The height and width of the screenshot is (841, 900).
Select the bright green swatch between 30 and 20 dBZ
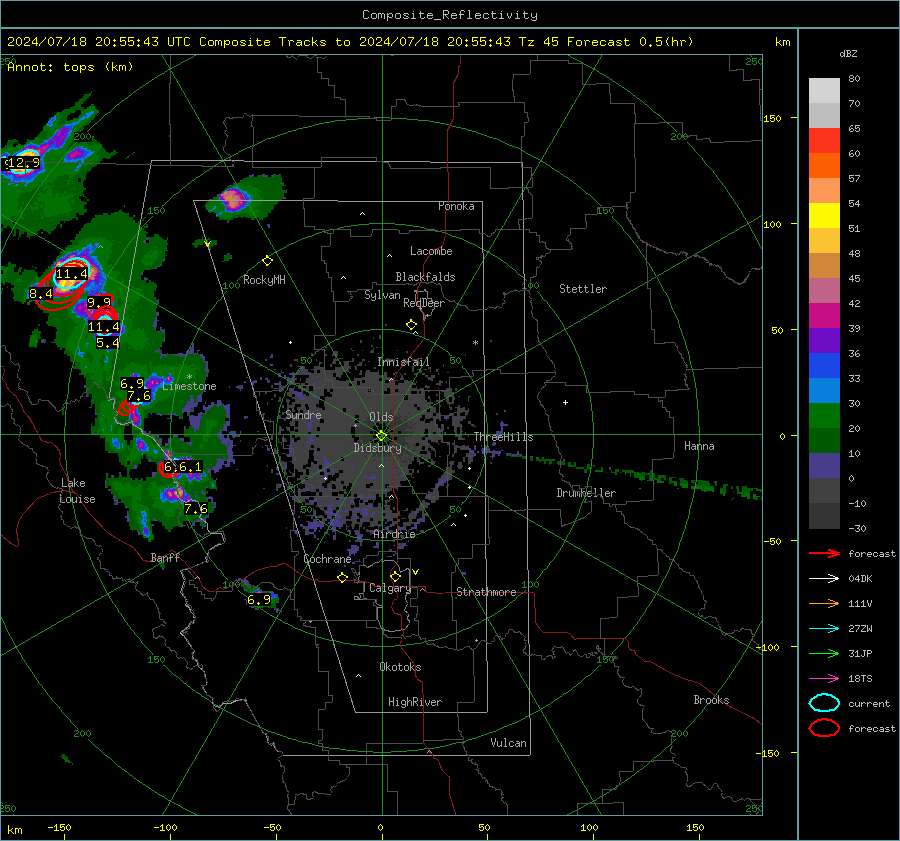point(824,416)
